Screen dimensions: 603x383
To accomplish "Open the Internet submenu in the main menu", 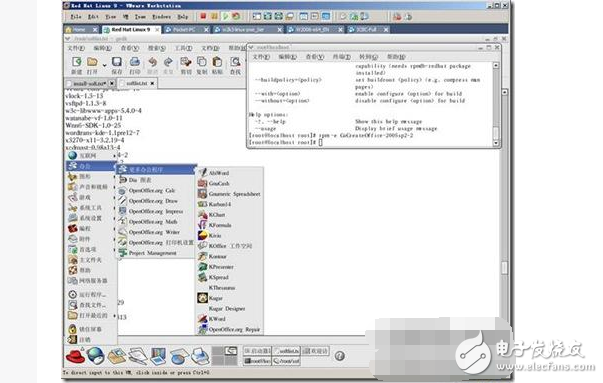I will [x=92, y=156].
